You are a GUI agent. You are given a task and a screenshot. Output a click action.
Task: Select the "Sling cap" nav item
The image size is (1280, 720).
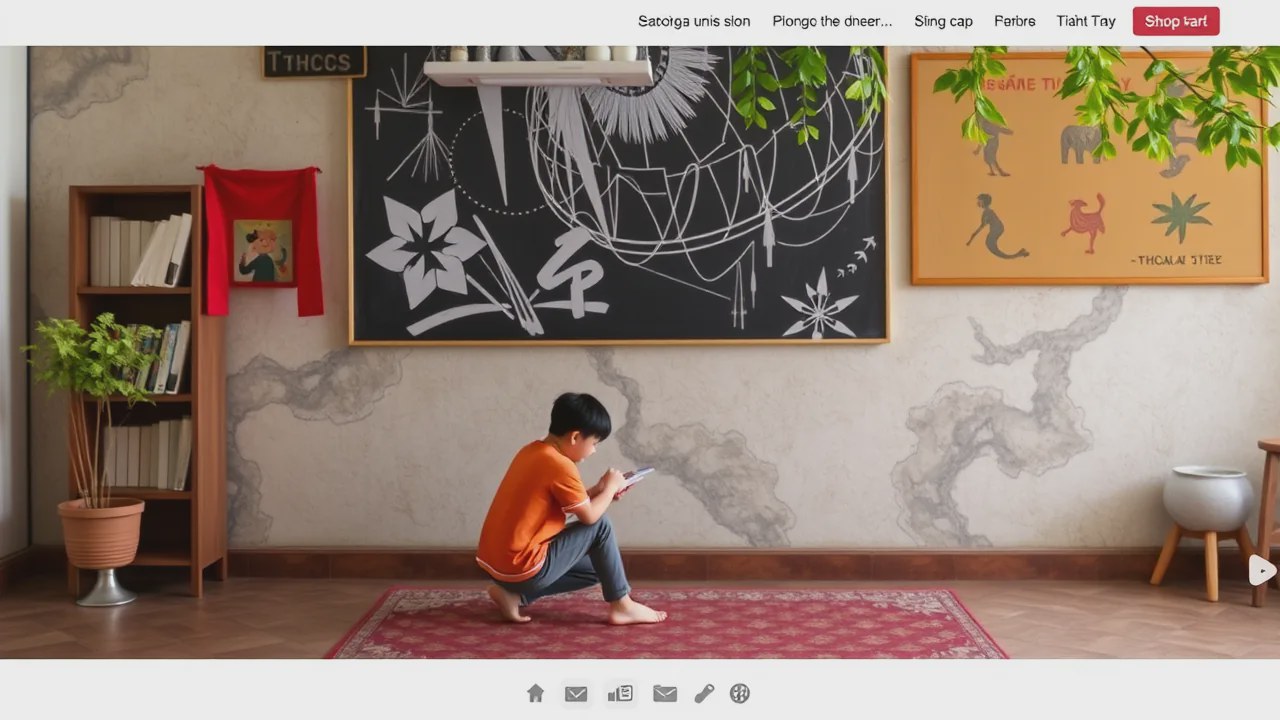click(x=943, y=21)
